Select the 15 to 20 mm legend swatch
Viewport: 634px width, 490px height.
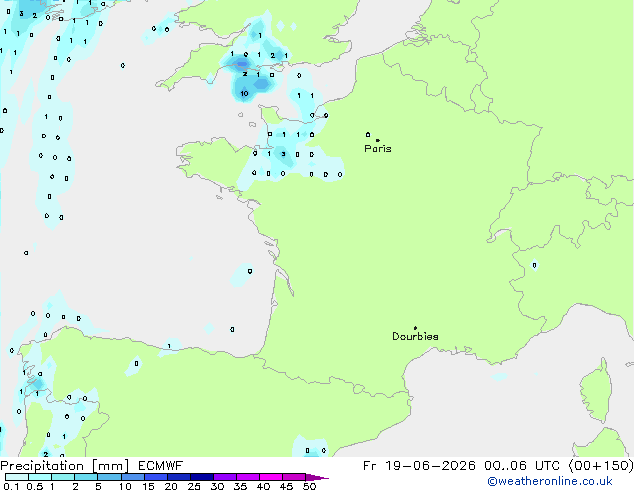click(156, 477)
